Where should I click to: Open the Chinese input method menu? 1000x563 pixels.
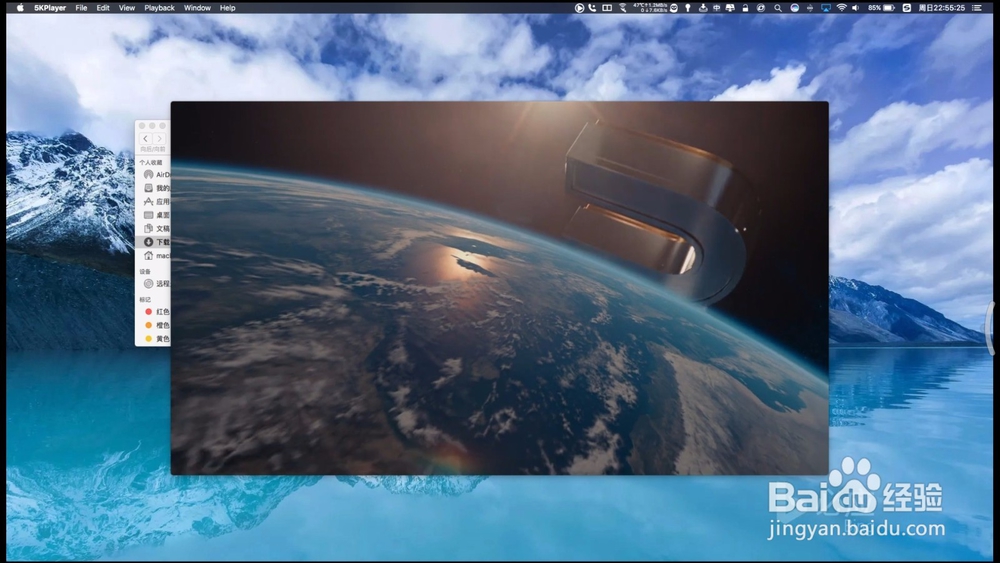coord(716,8)
